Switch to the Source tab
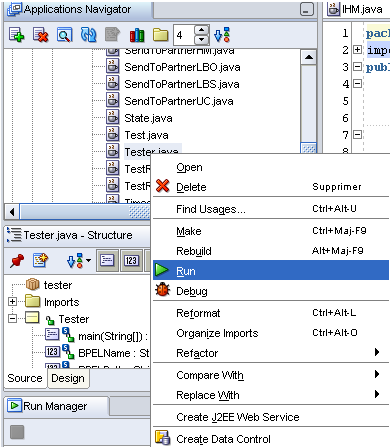The width and height of the screenshot is (390, 447). click(25, 378)
